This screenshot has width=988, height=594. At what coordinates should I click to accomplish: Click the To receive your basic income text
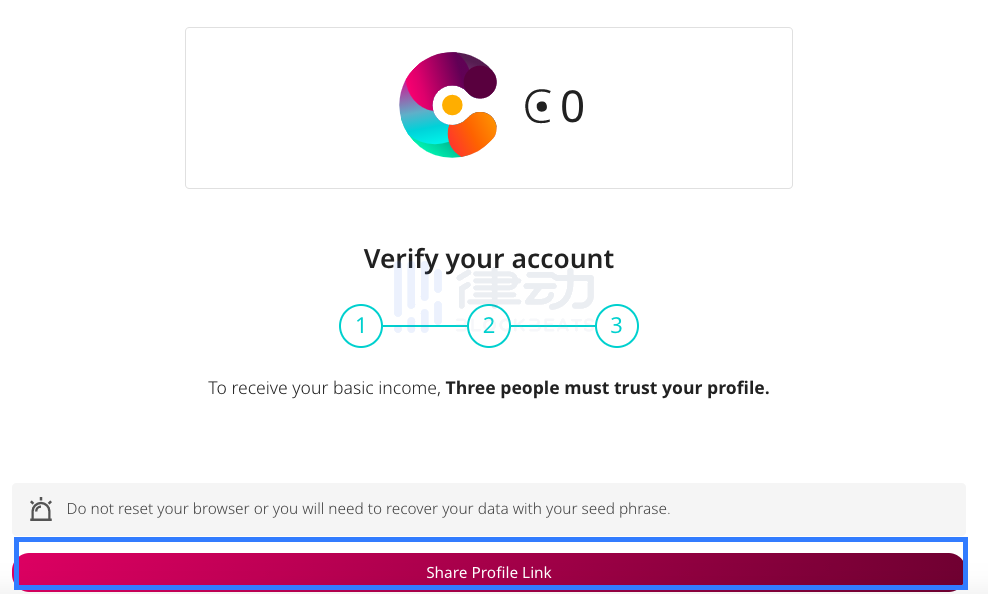tap(325, 388)
